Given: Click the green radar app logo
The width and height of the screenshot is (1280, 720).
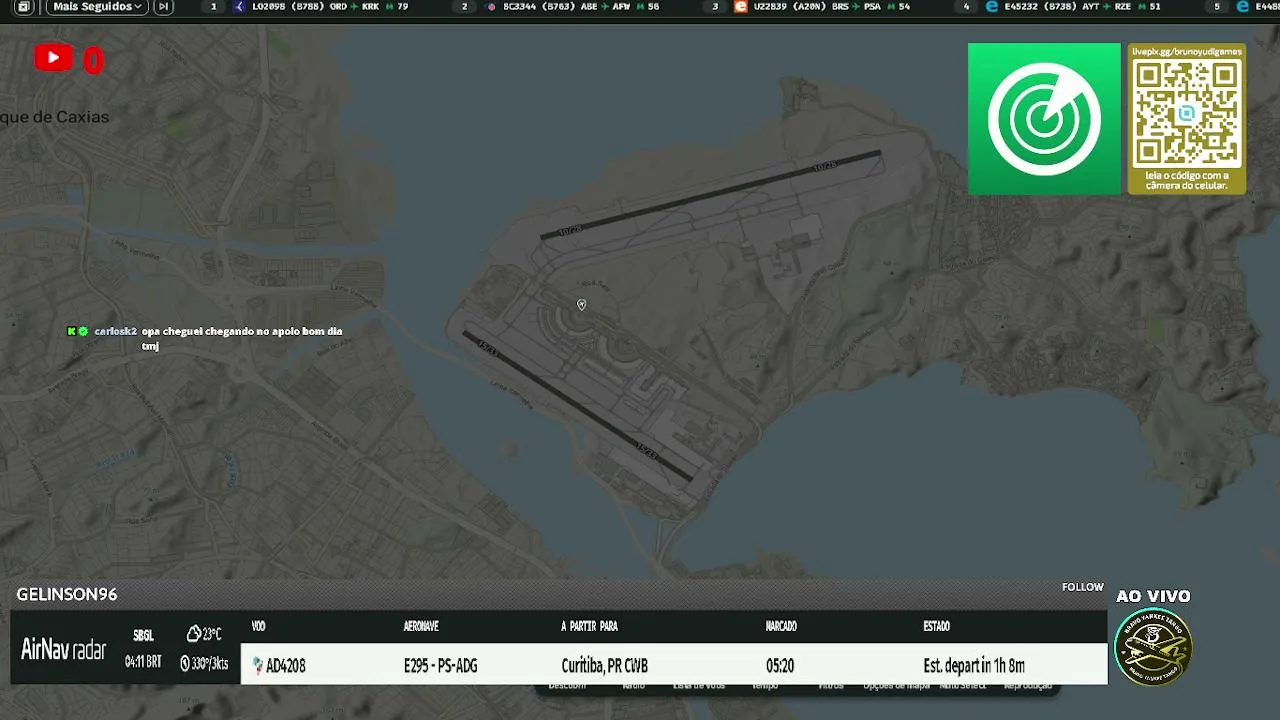Looking at the screenshot, I should [1044, 118].
